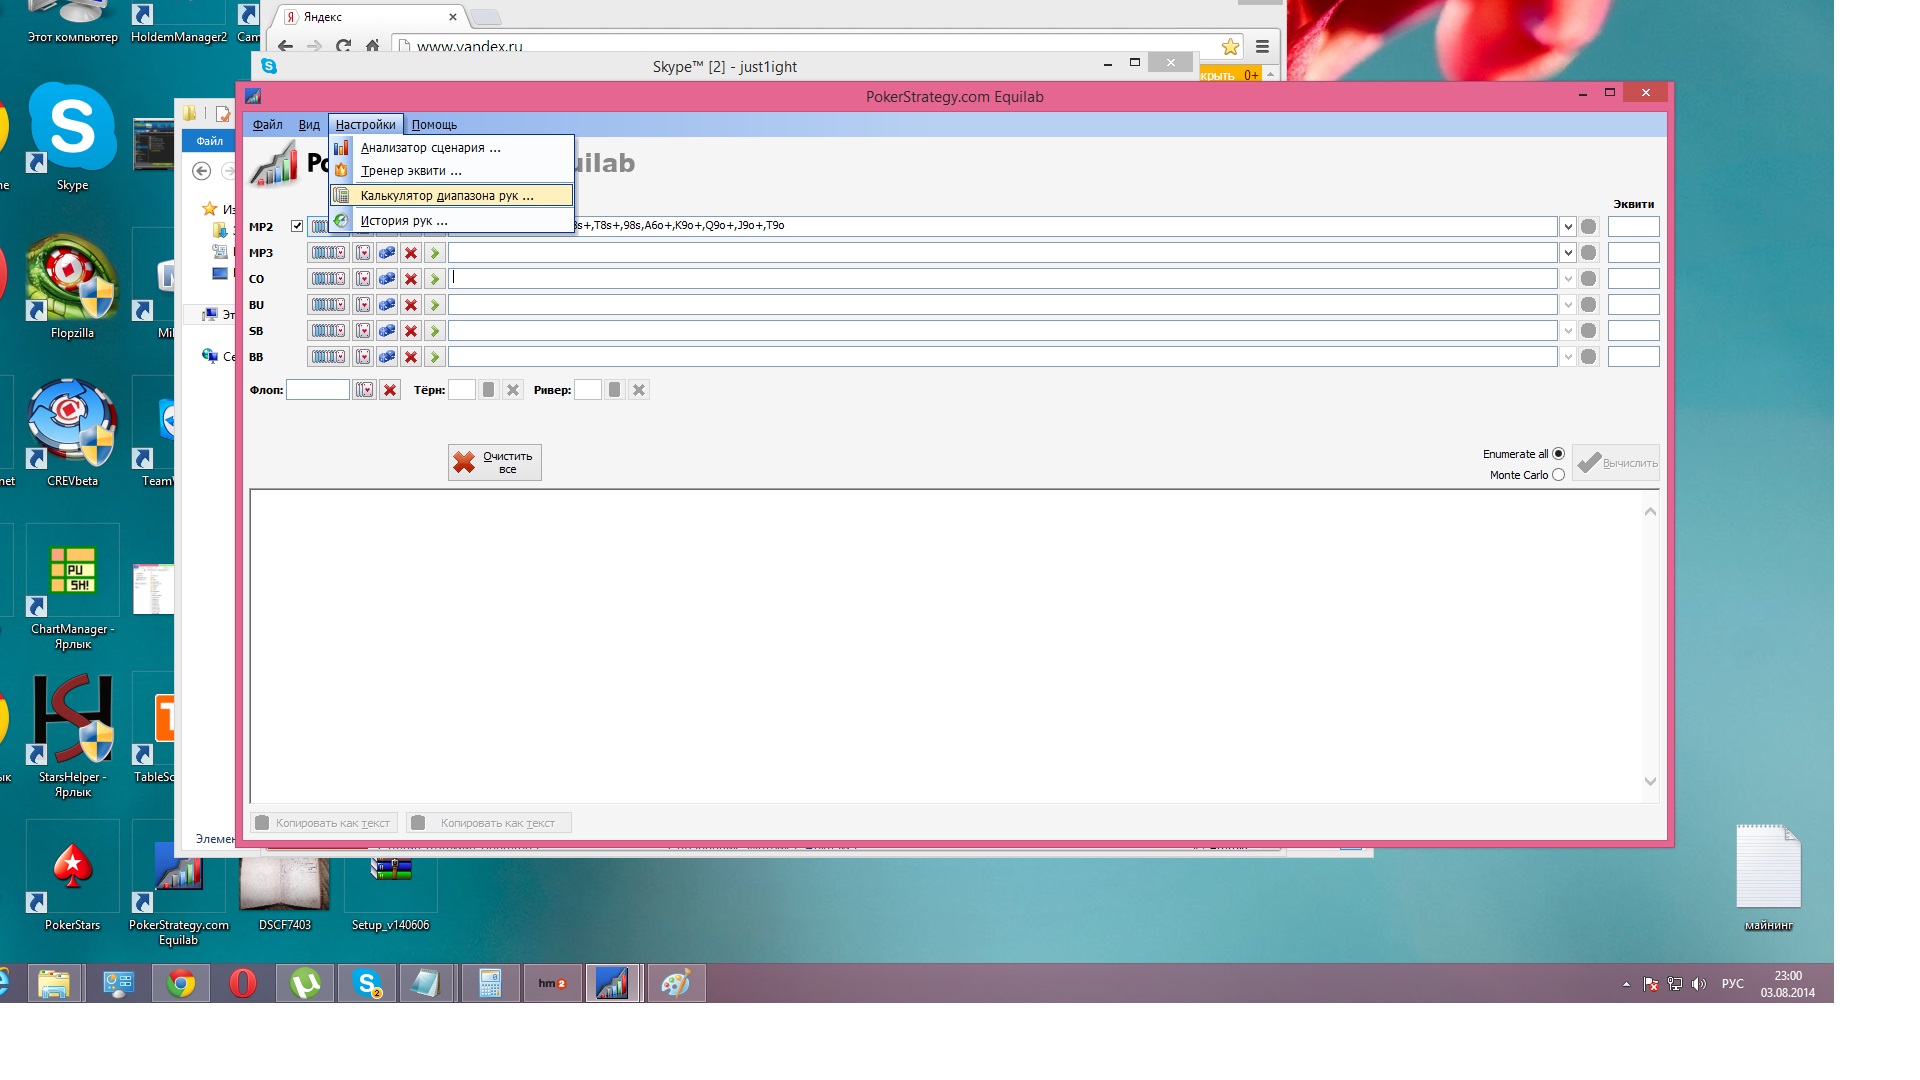Image resolution: width=1920 pixels, height=1080 pixels.
Task: Clear SB row with red X
Action: 411,331
